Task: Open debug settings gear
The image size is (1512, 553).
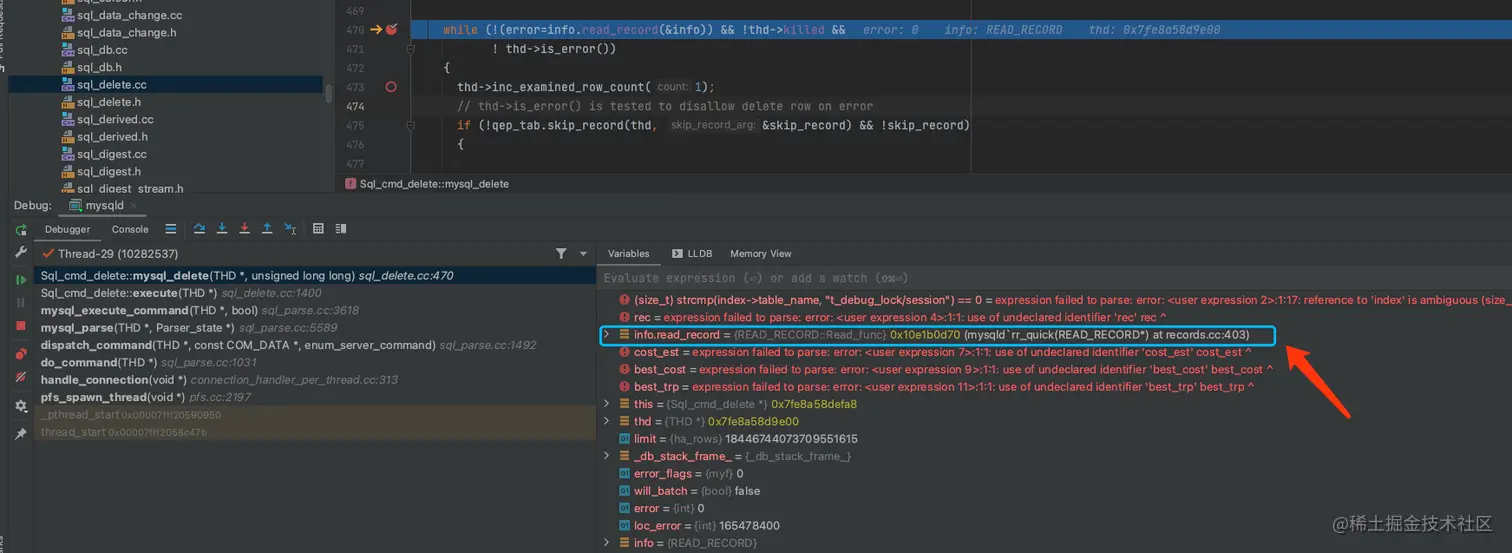Action: click(x=21, y=406)
